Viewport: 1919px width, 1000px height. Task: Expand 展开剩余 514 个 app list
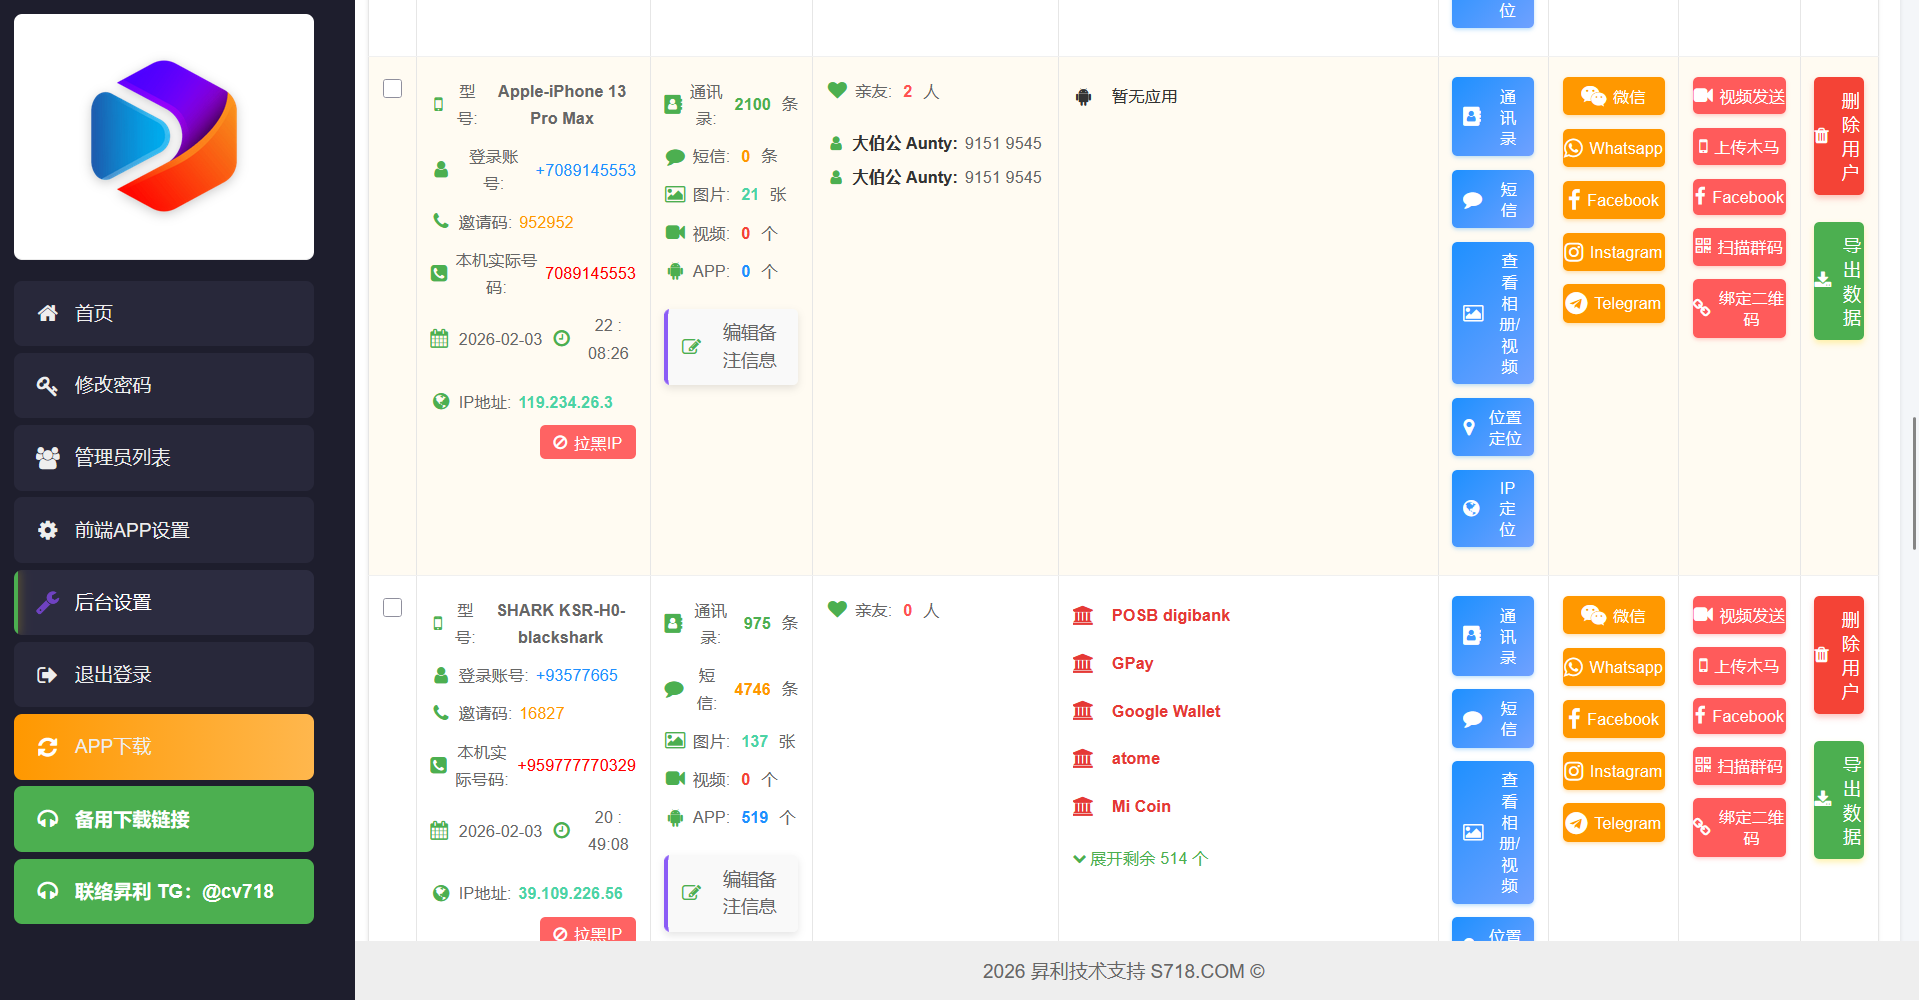pyautogui.click(x=1140, y=859)
